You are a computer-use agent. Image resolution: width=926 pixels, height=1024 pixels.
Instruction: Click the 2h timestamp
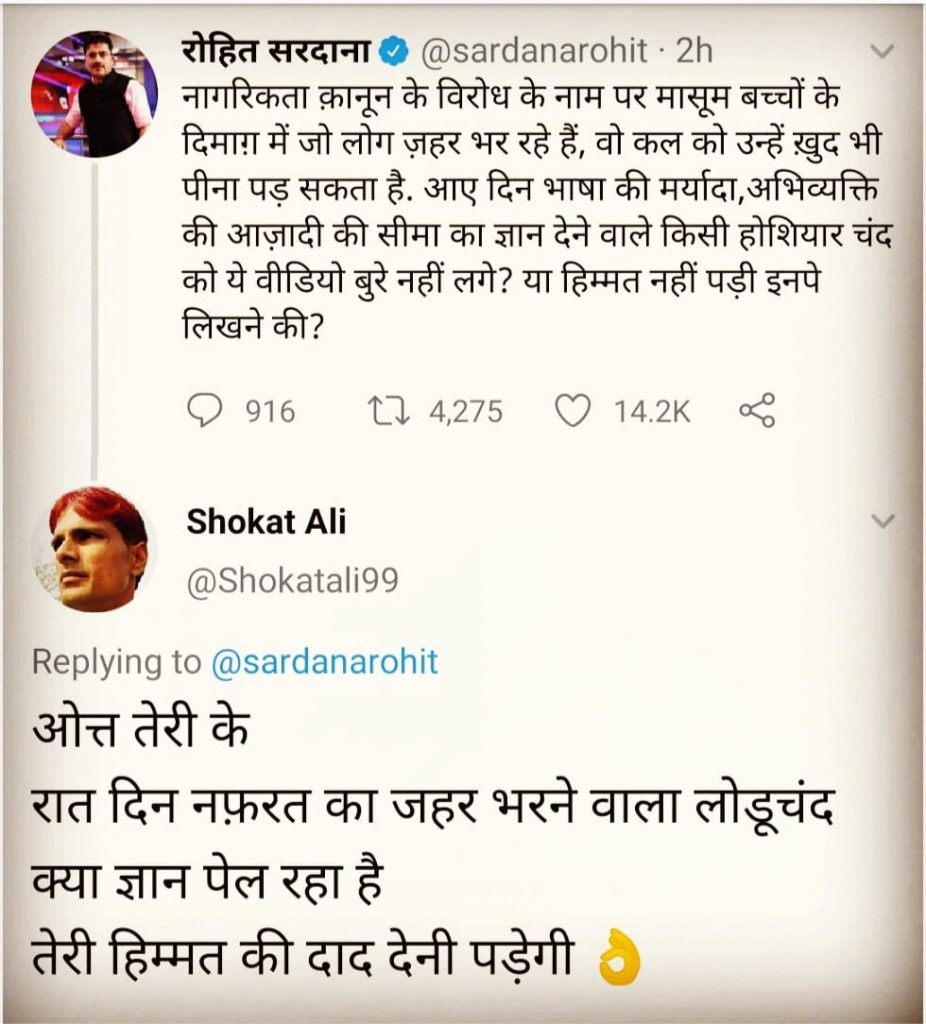[695, 50]
